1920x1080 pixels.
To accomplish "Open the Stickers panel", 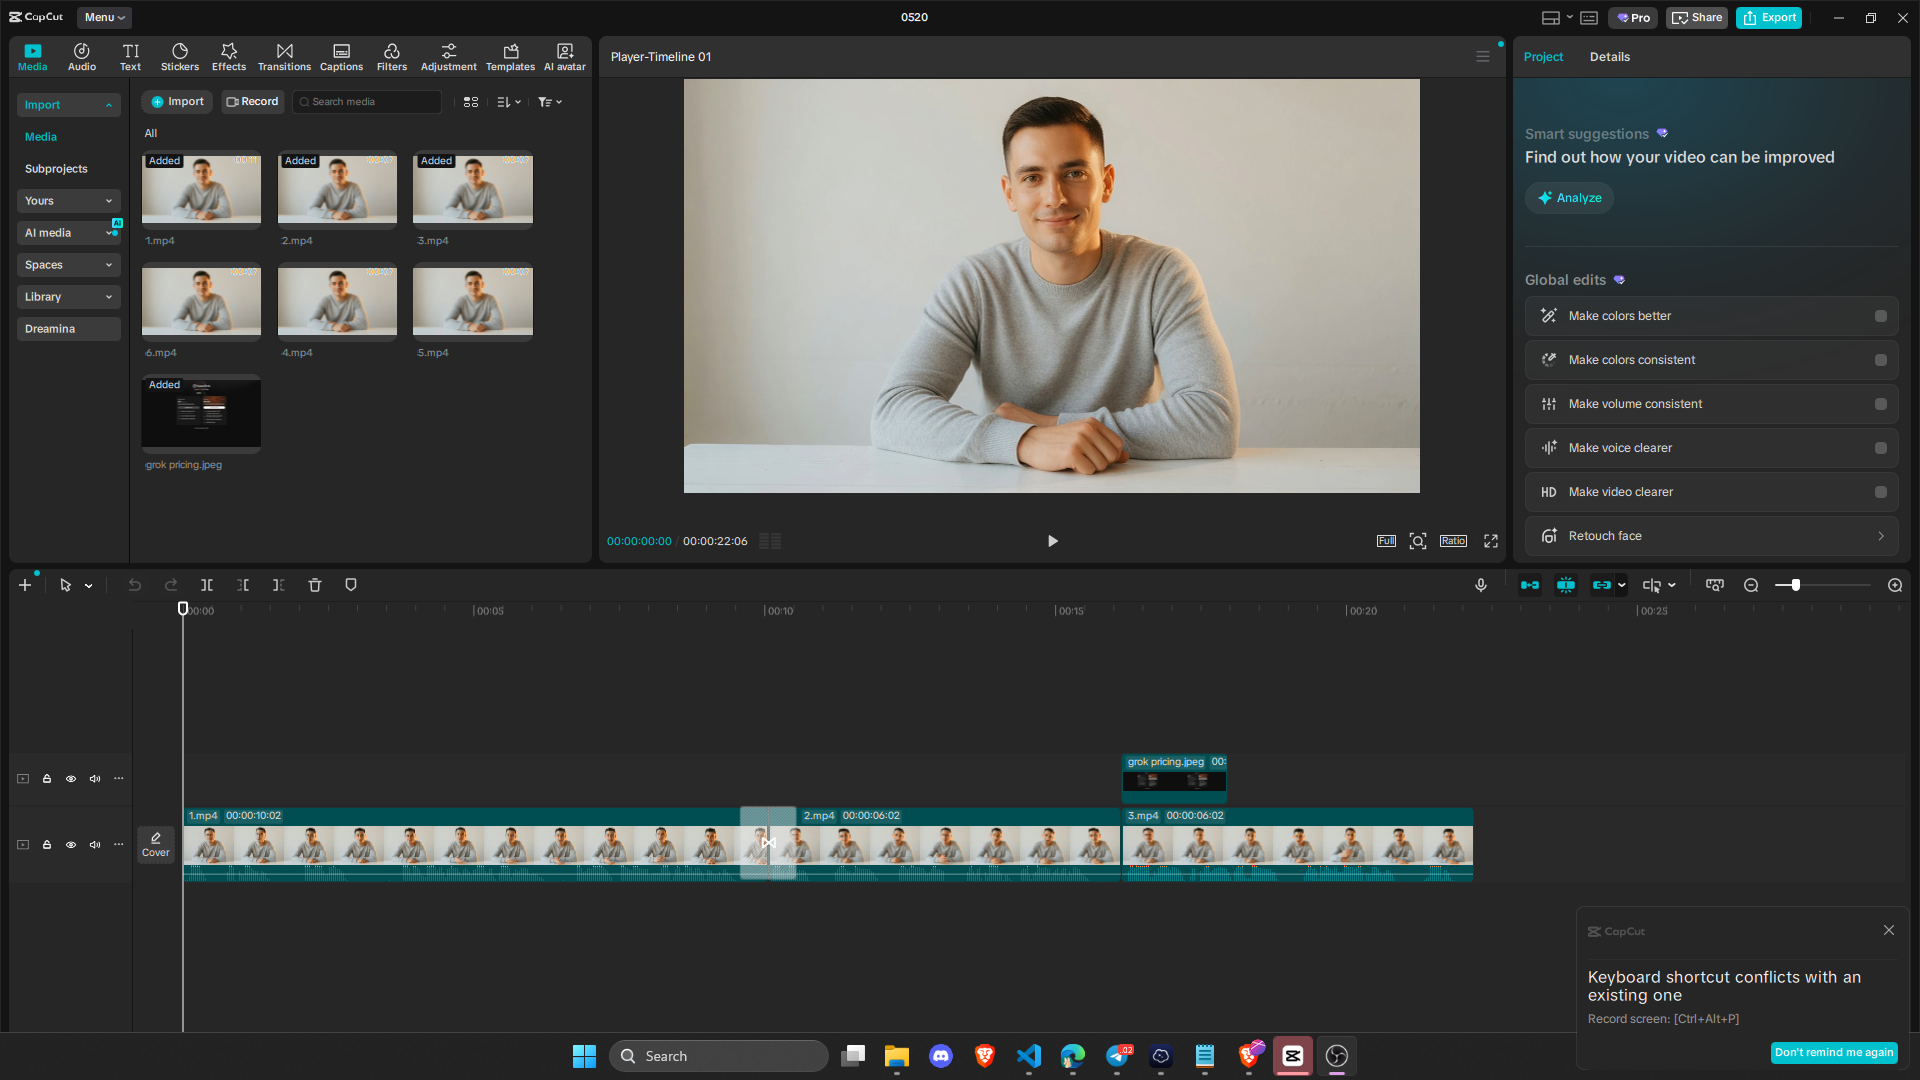I will tap(180, 57).
